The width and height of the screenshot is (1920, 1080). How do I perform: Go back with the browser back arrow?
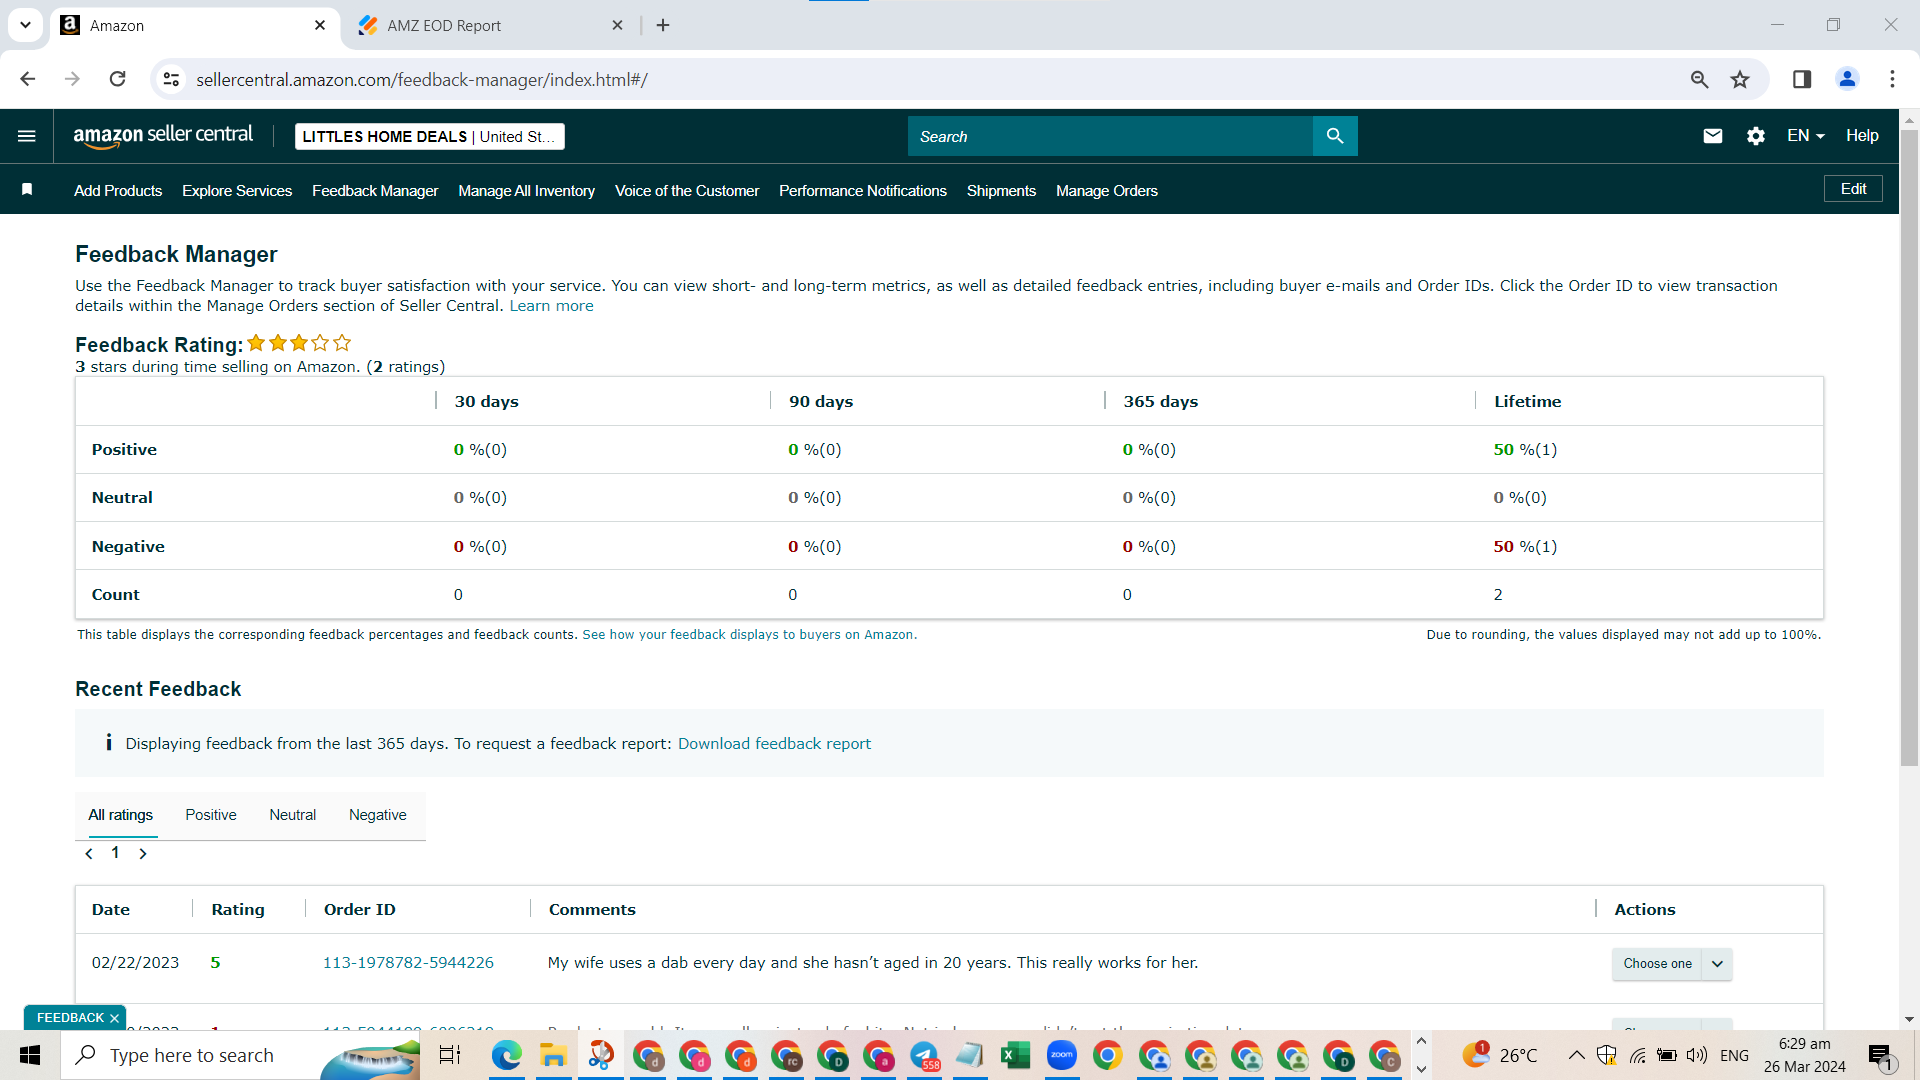point(28,79)
